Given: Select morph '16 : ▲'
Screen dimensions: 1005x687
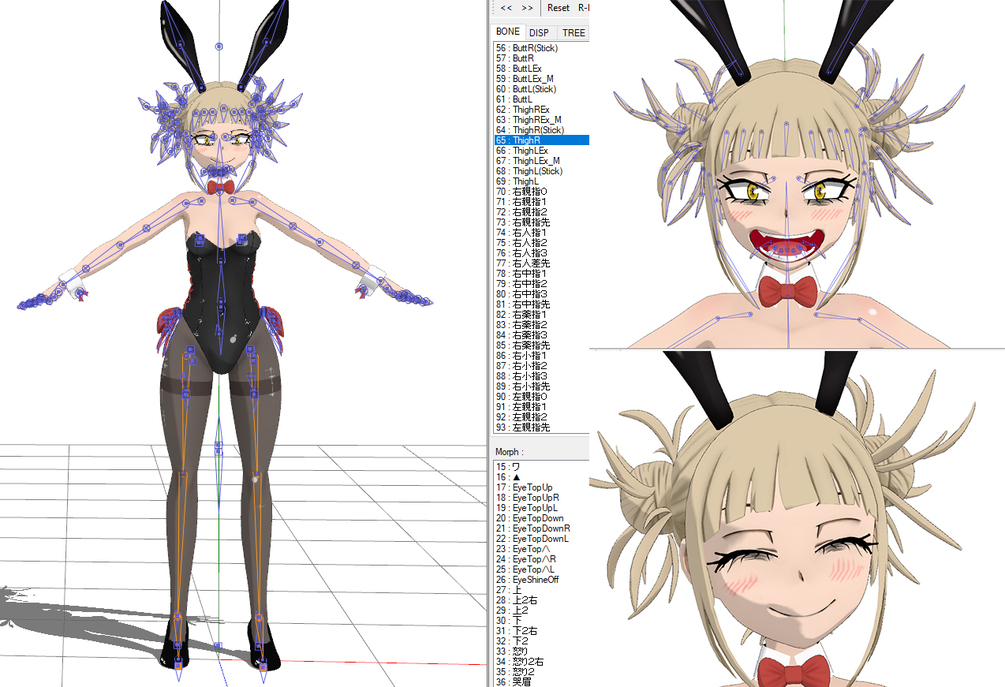Looking at the screenshot, I should coord(542,477).
